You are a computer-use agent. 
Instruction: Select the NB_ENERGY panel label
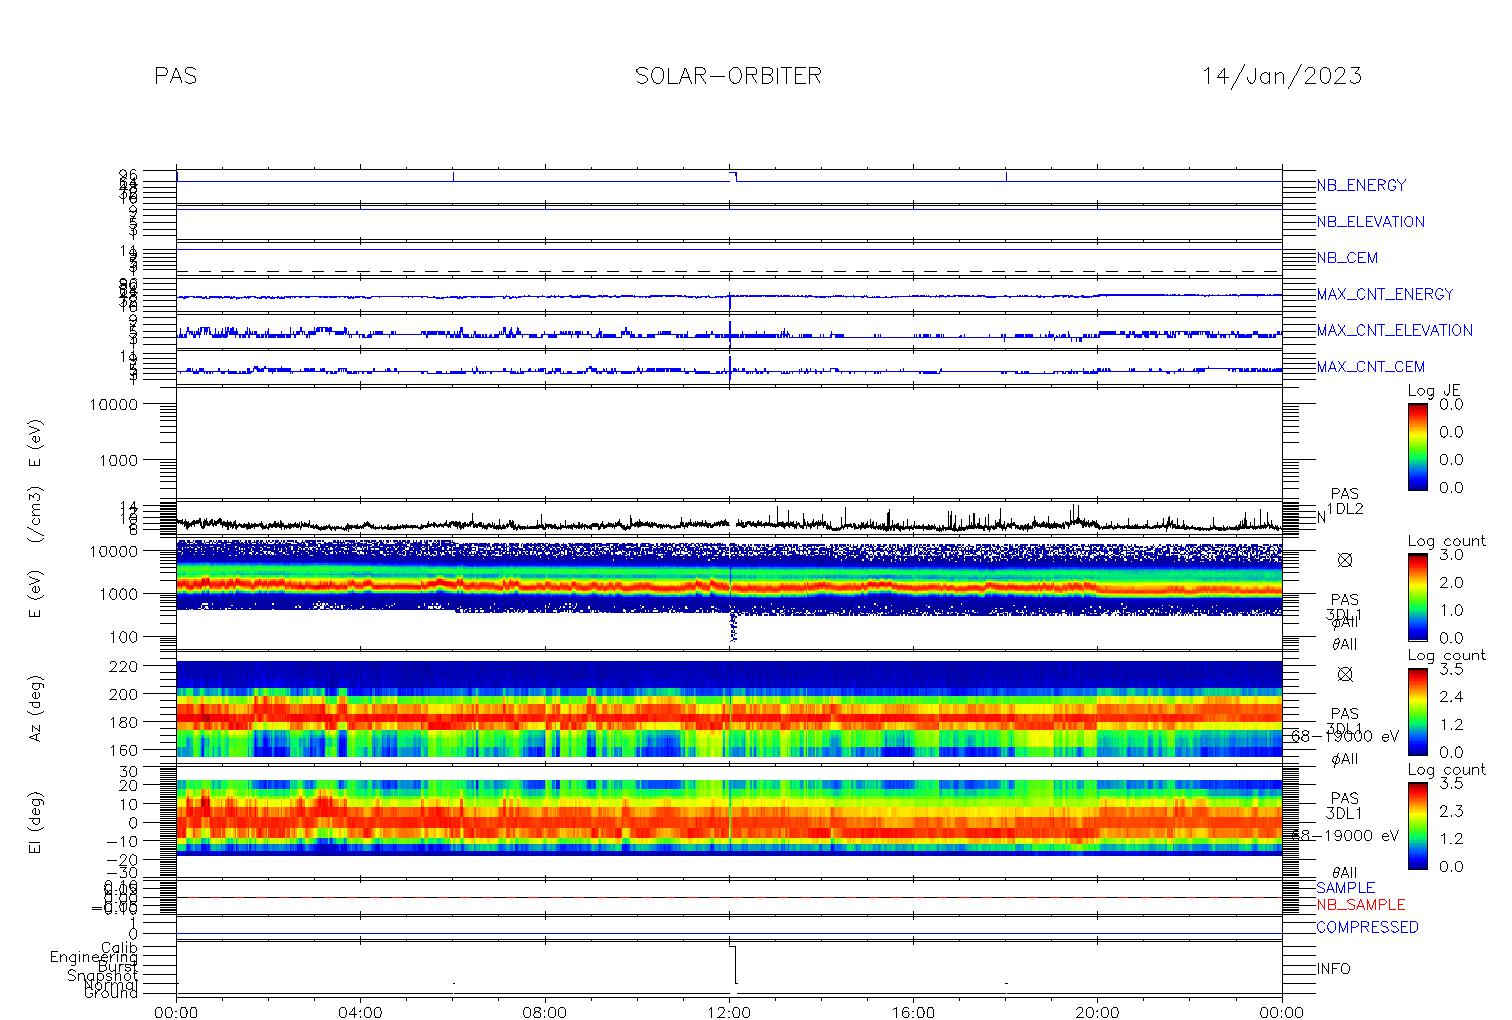click(x=1361, y=185)
